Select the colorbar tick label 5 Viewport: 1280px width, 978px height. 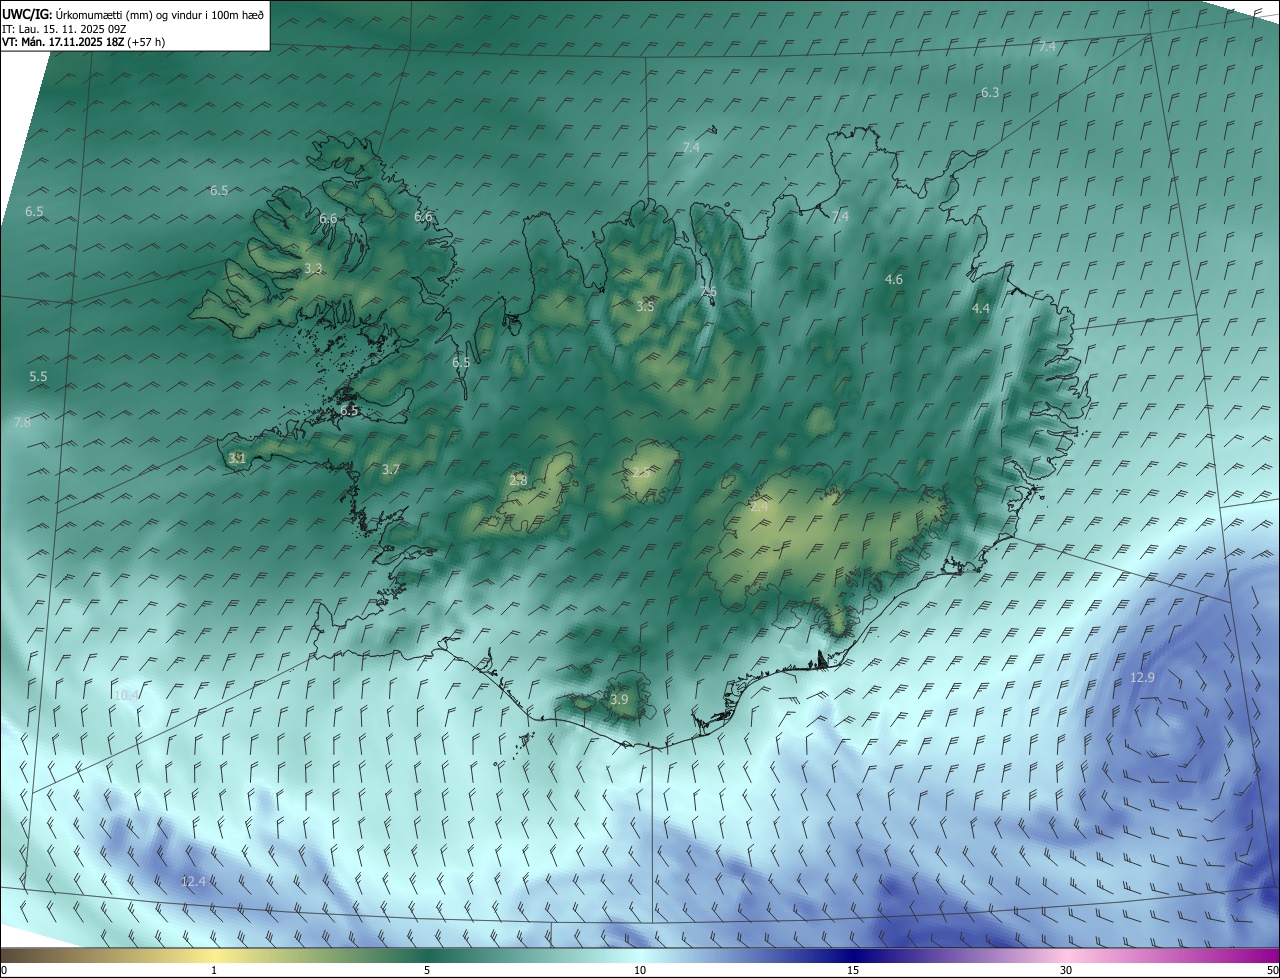427,970
